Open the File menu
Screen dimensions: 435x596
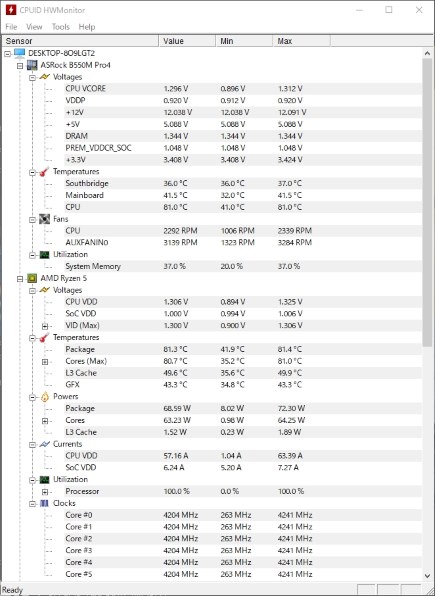[11, 27]
